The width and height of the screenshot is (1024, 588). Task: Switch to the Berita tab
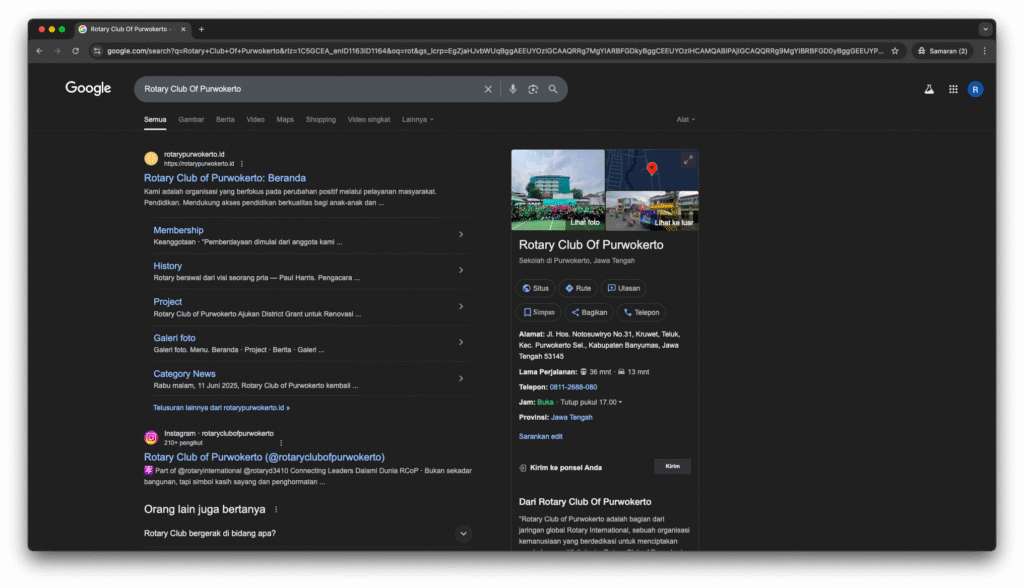point(225,119)
